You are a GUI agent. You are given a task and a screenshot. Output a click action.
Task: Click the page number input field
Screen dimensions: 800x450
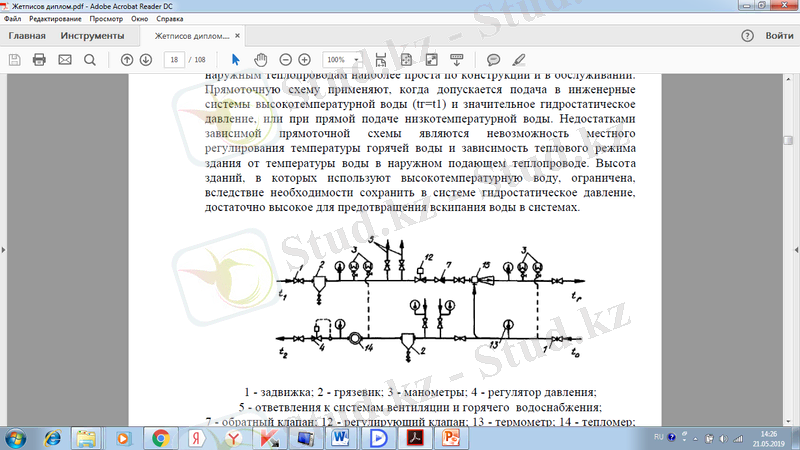pos(175,59)
